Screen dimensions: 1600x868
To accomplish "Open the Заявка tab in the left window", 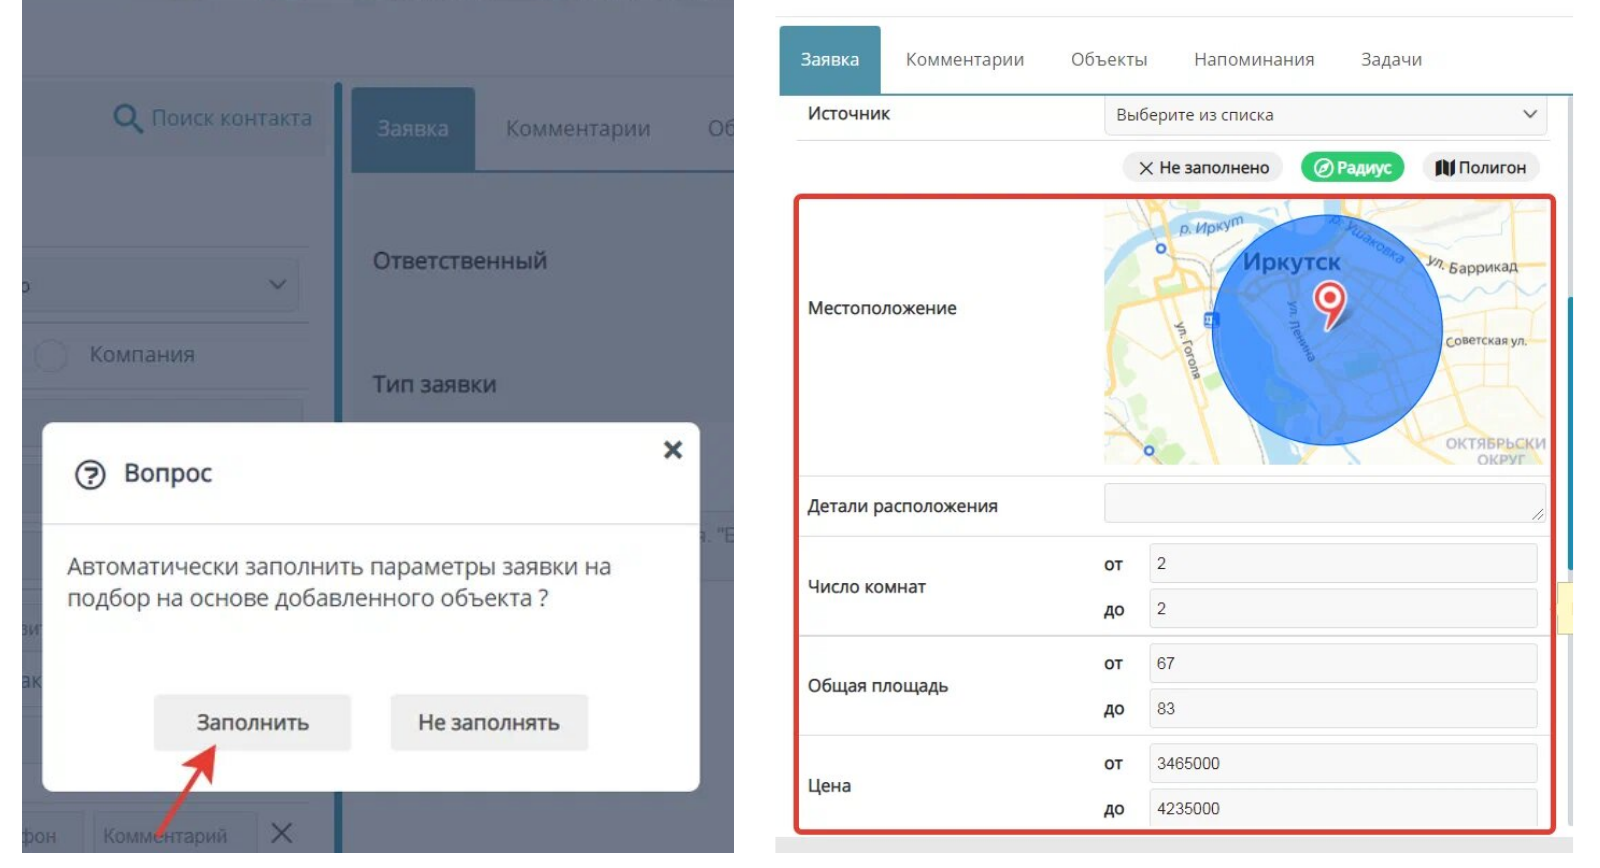I will (413, 129).
